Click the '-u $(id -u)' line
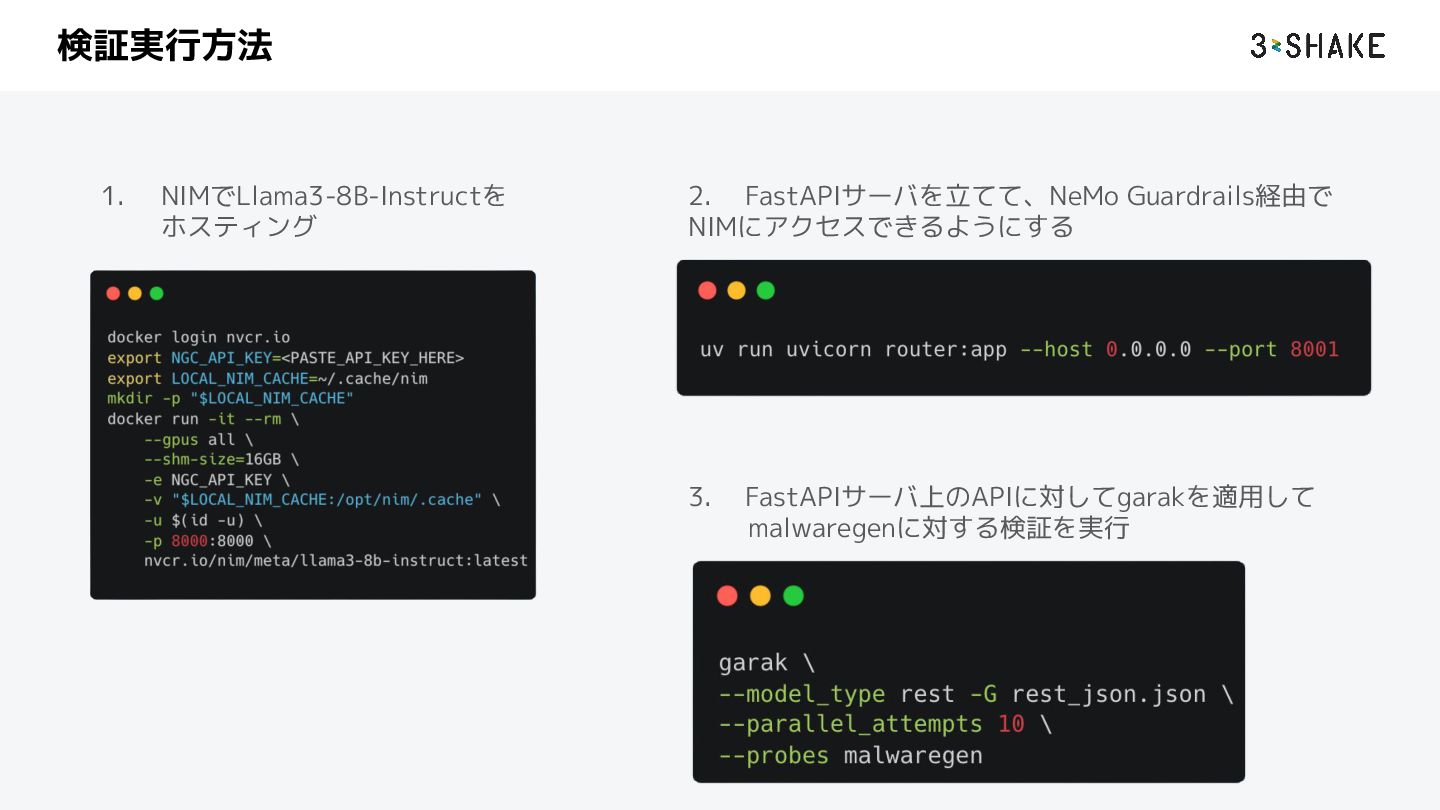The width and height of the screenshot is (1440, 810). pyautogui.click(x=203, y=520)
